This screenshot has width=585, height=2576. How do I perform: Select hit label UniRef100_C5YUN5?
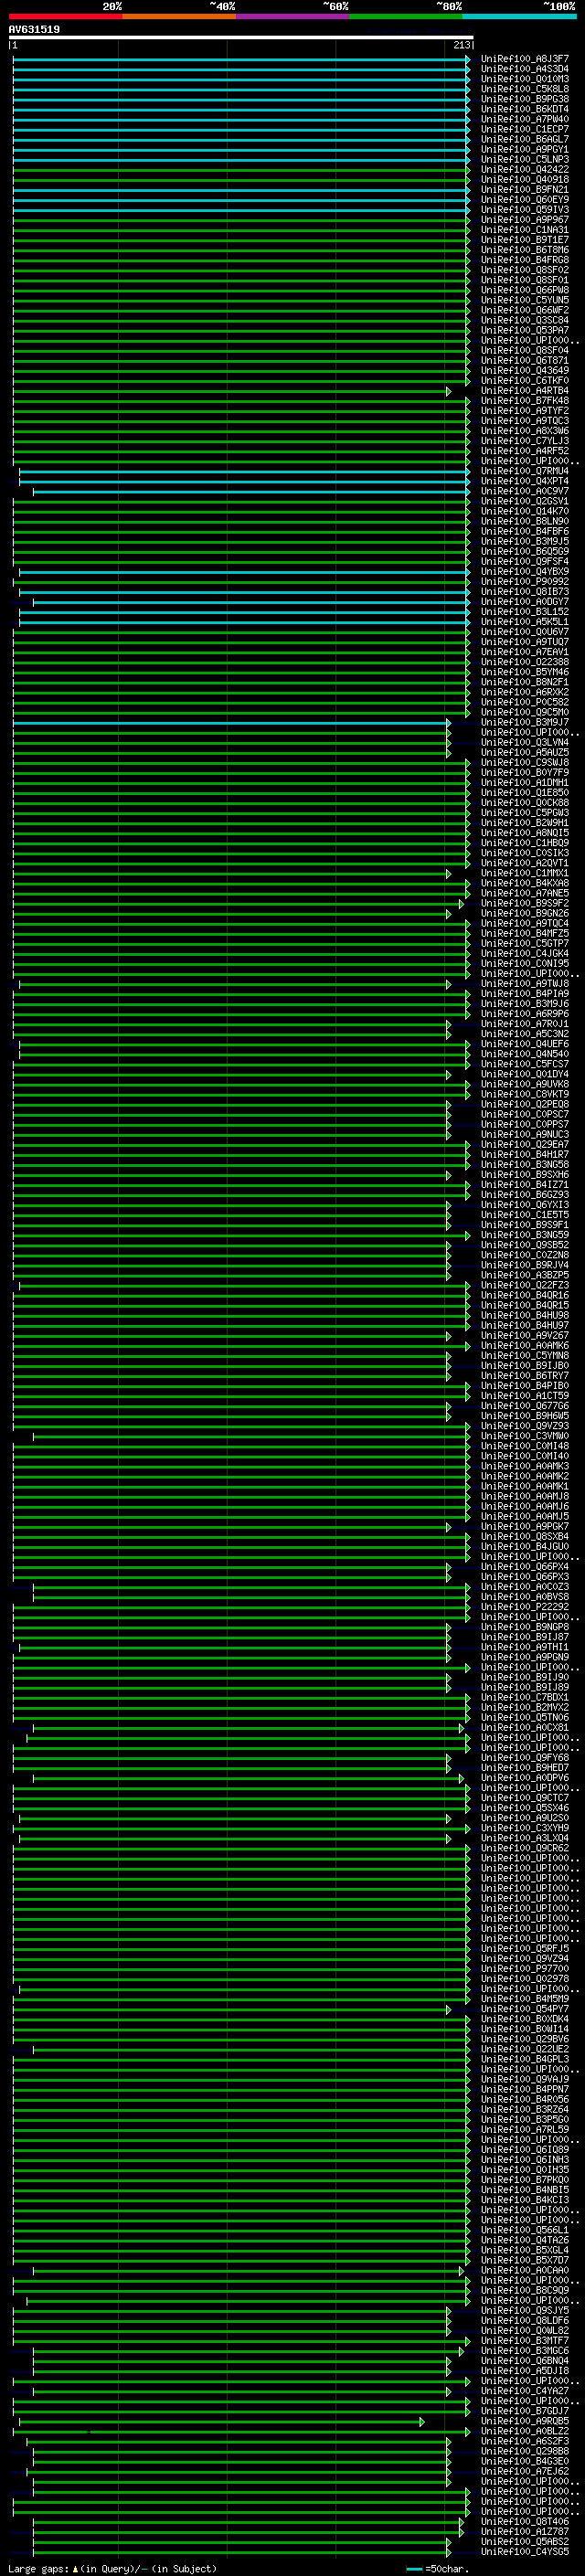(x=525, y=300)
